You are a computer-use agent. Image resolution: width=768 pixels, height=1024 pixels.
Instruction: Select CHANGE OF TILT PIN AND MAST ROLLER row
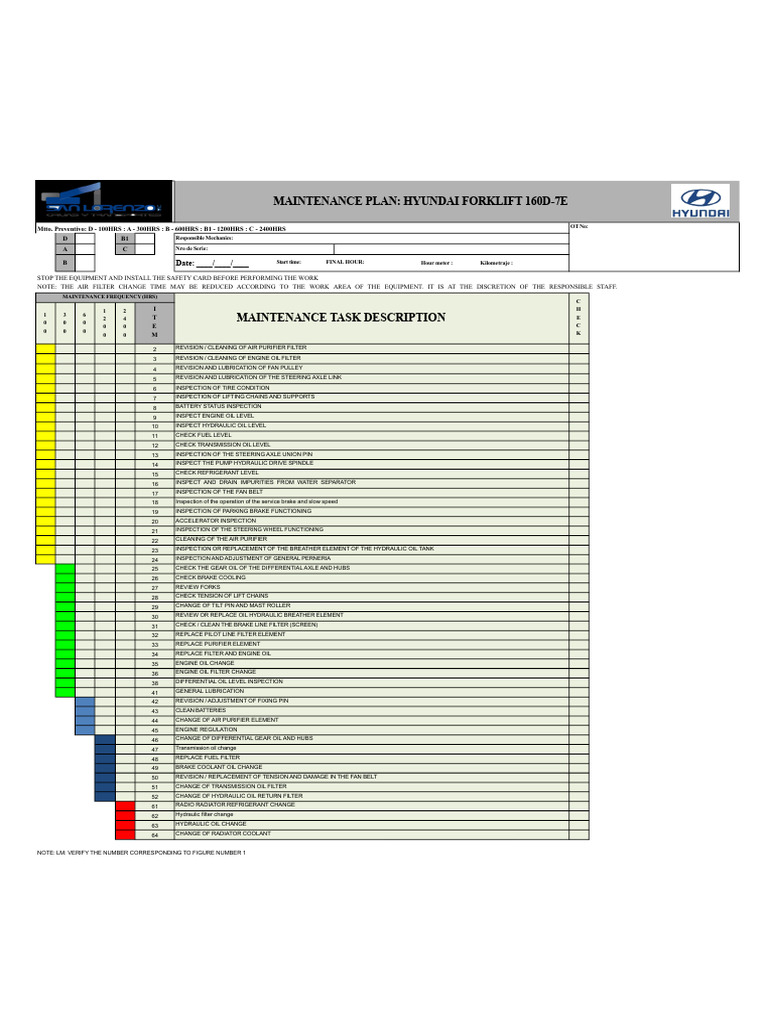coord(372,606)
